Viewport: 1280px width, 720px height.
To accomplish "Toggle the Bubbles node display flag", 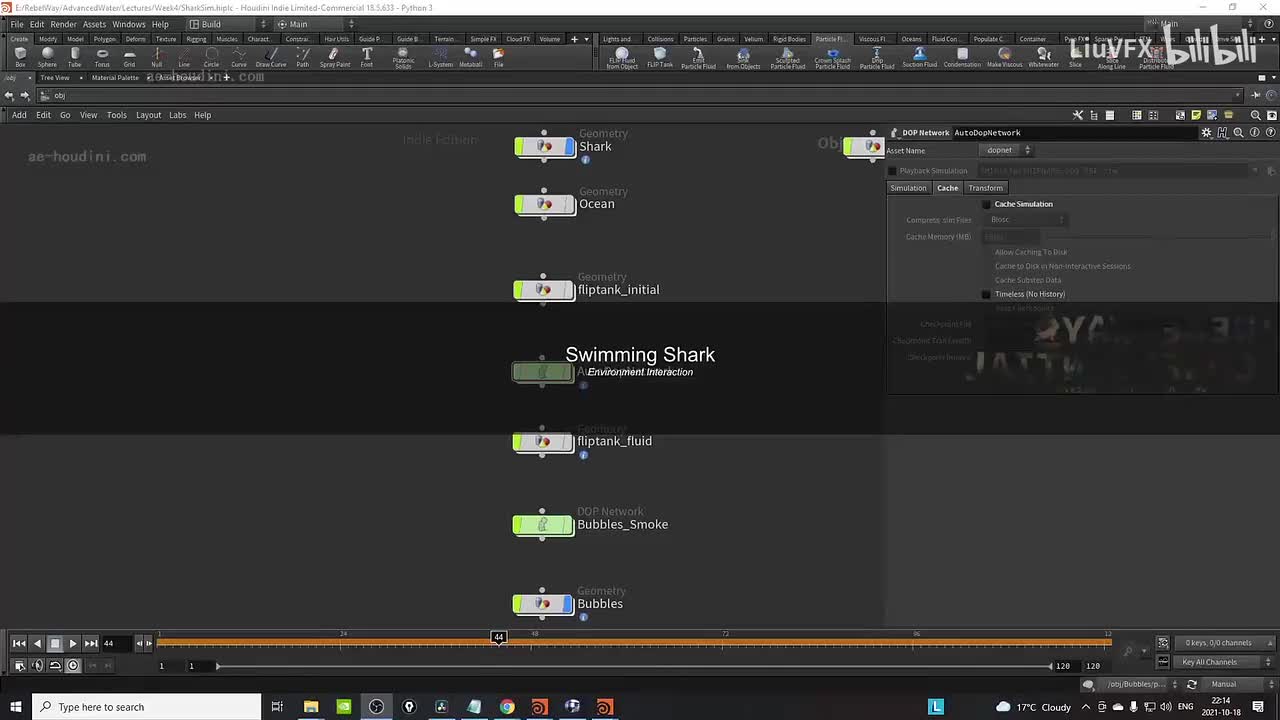I will point(566,604).
